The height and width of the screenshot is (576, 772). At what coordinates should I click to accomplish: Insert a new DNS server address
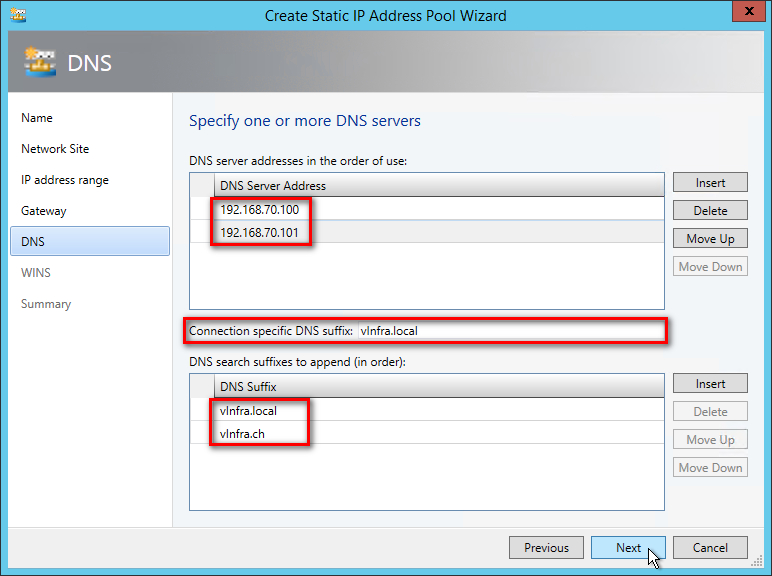click(710, 183)
